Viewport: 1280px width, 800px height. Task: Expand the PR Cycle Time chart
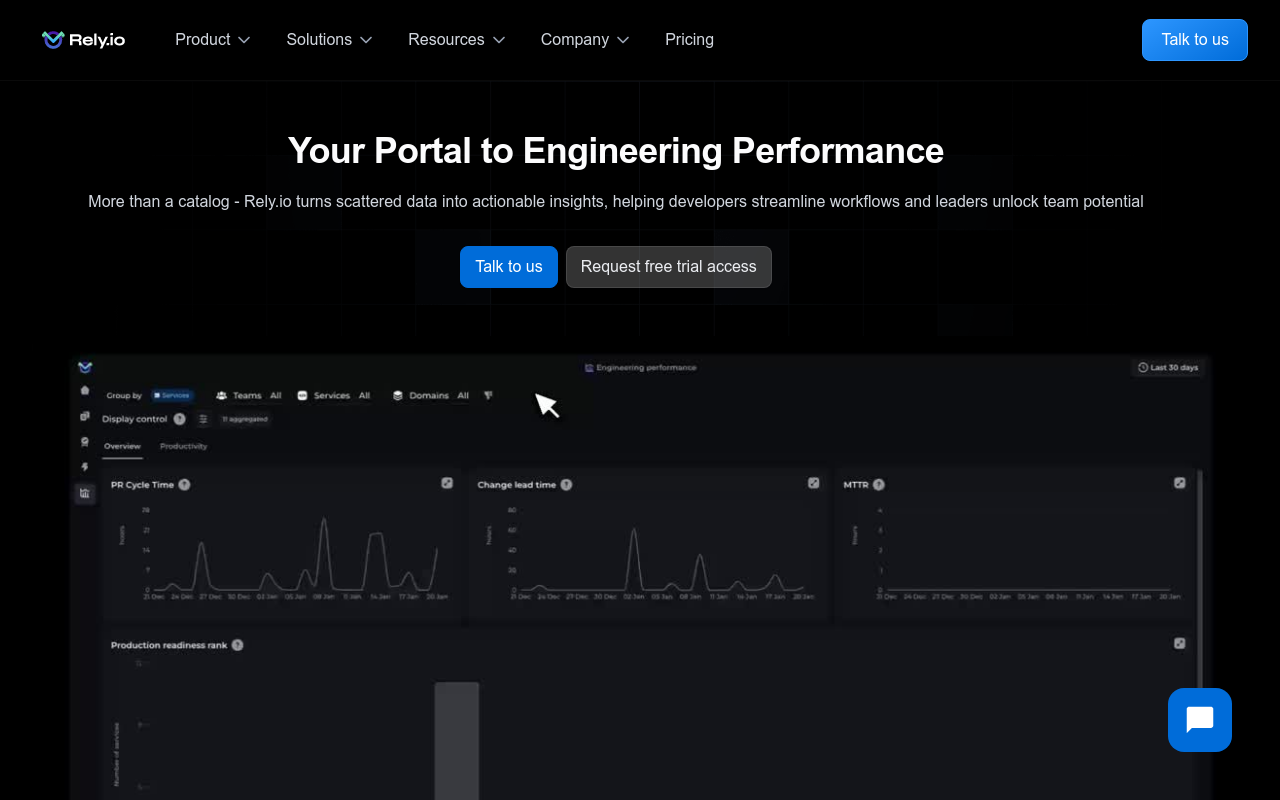[447, 483]
